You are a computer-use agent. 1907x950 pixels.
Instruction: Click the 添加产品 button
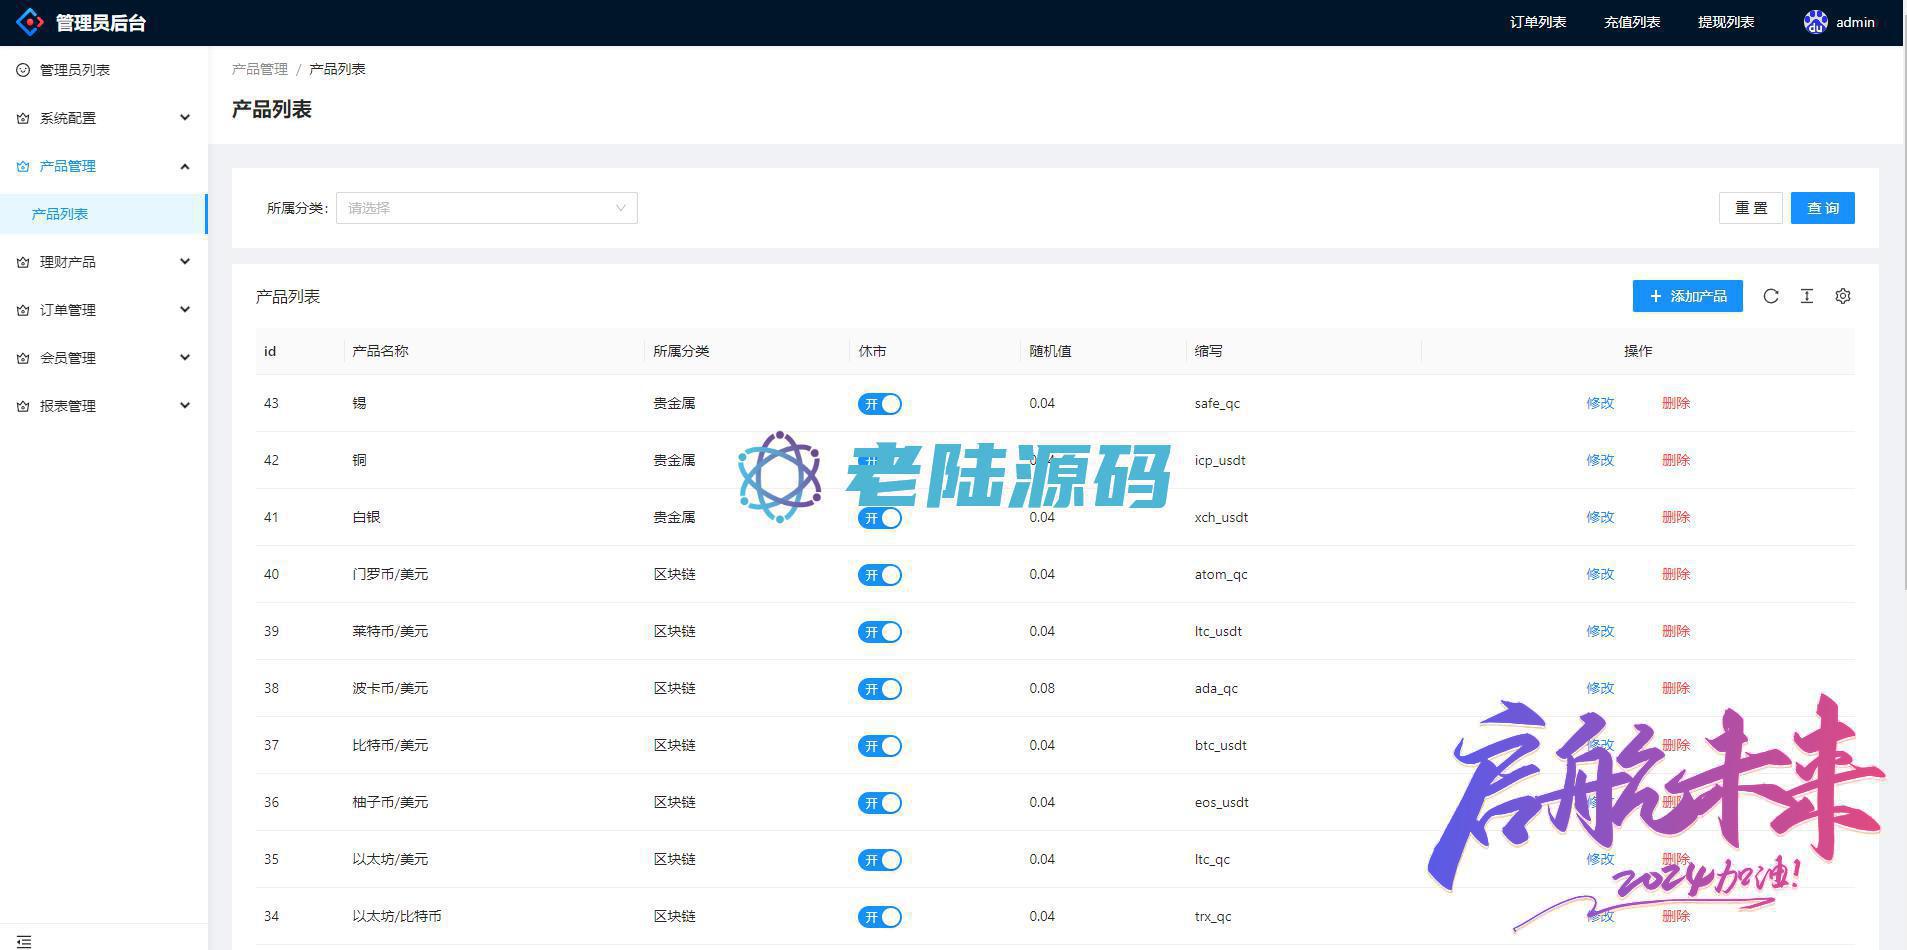(x=1688, y=296)
